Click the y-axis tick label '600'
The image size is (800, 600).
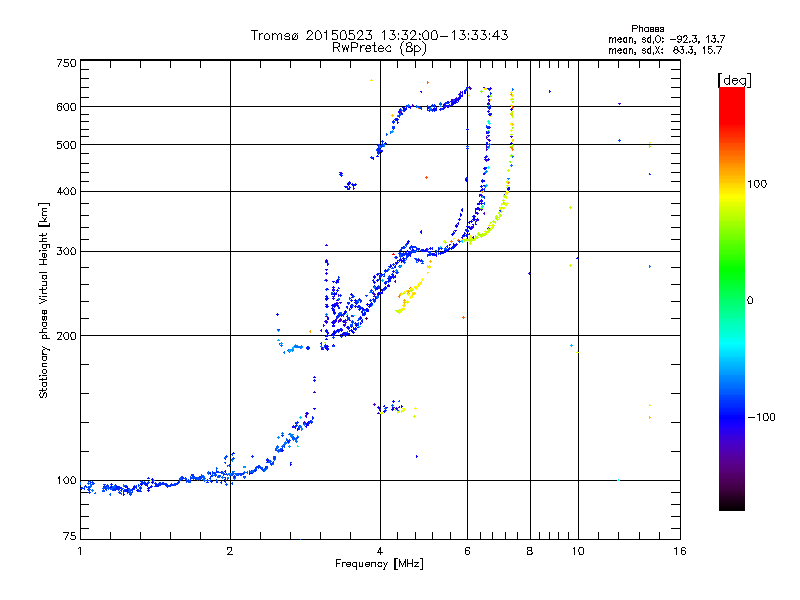pyautogui.click(x=66, y=107)
